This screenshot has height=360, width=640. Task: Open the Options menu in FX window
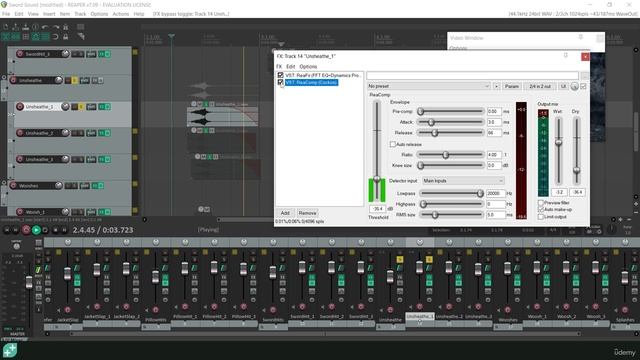click(308, 67)
